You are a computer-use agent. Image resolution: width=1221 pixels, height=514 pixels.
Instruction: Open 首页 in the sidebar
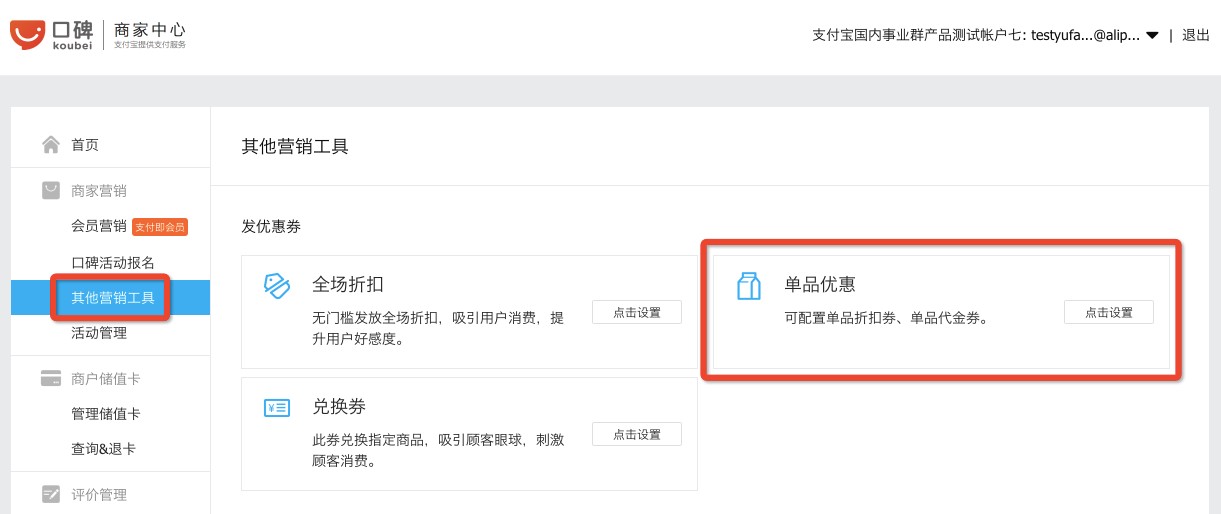click(85, 145)
